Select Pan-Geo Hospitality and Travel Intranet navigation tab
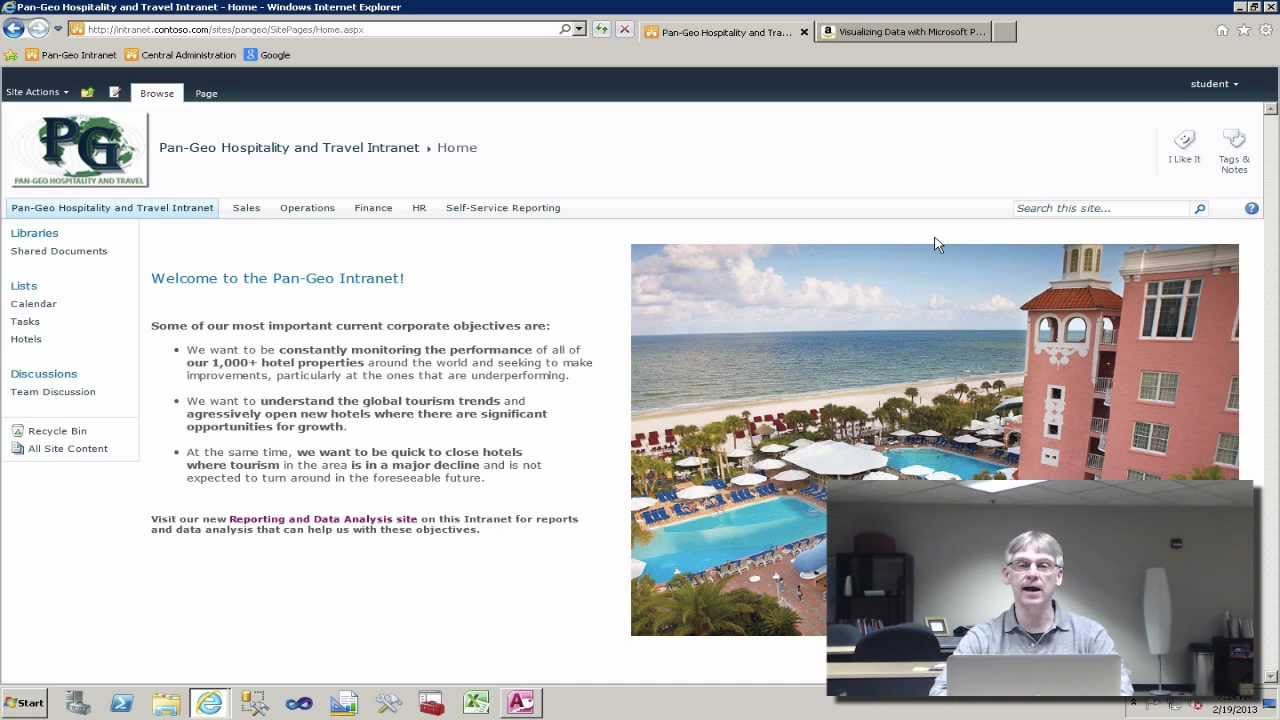Image resolution: width=1280 pixels, height=720 pixels. point(112,208)
